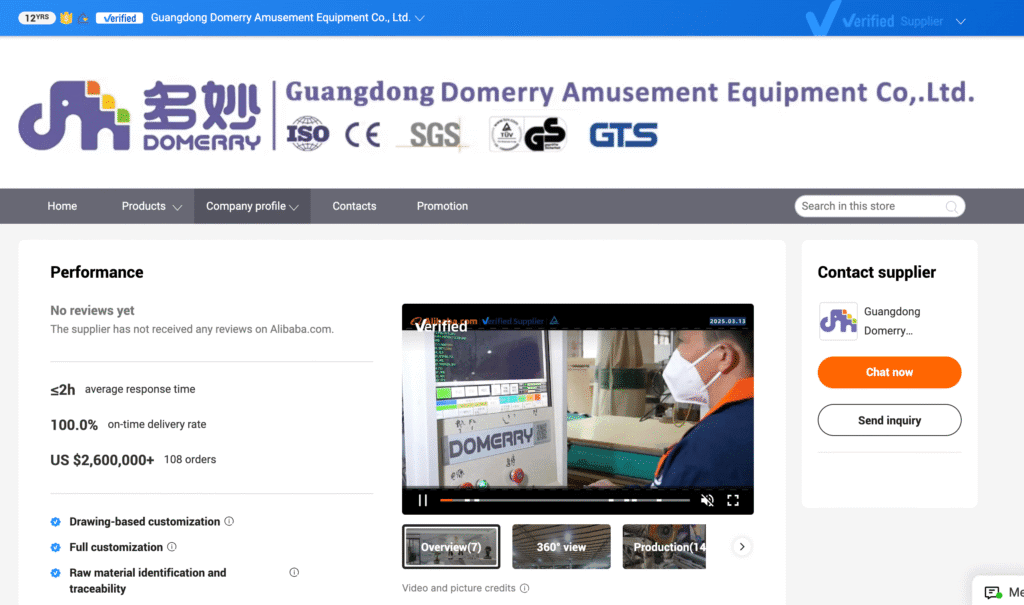This screenshot has width=1024, height=605.
Task: Seek forward on the video progress bar
Action: tap(600, 499)
